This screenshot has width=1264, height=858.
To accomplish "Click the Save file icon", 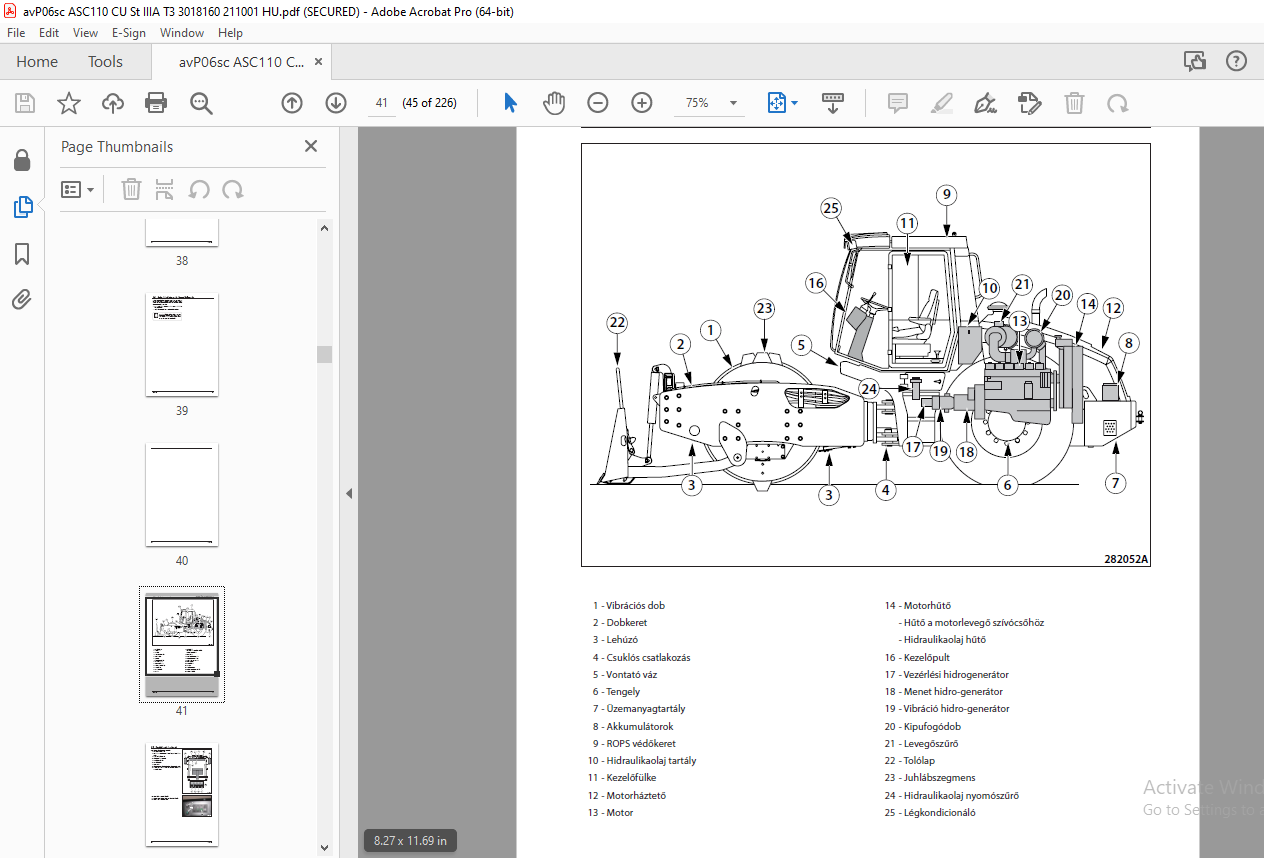I will click(25, 103).
